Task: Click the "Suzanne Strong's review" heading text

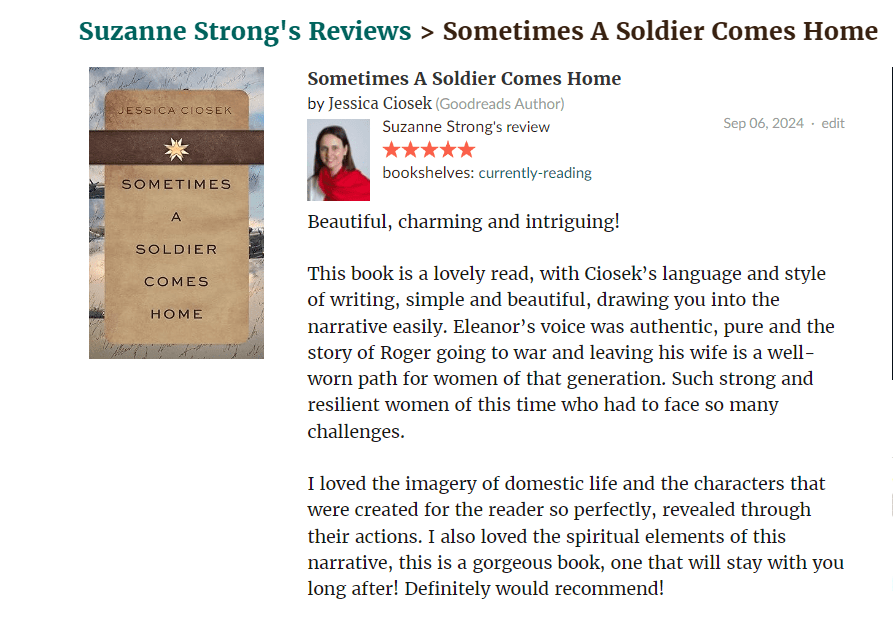Action: pos(466,127)
